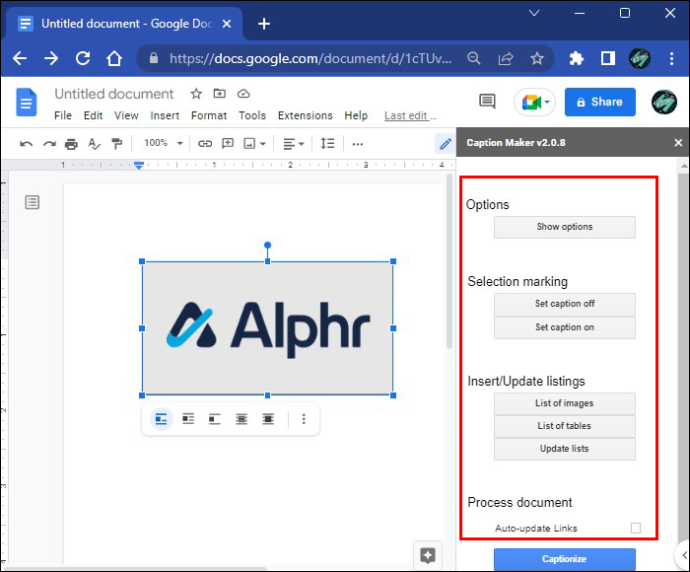The image size is (690, 572).
Task: Move document with folder icon
Action: coord(220,93)
